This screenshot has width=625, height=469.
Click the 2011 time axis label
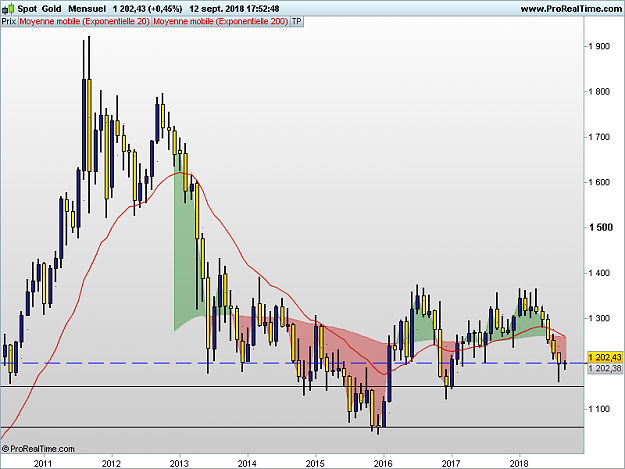tap(43, 463)
